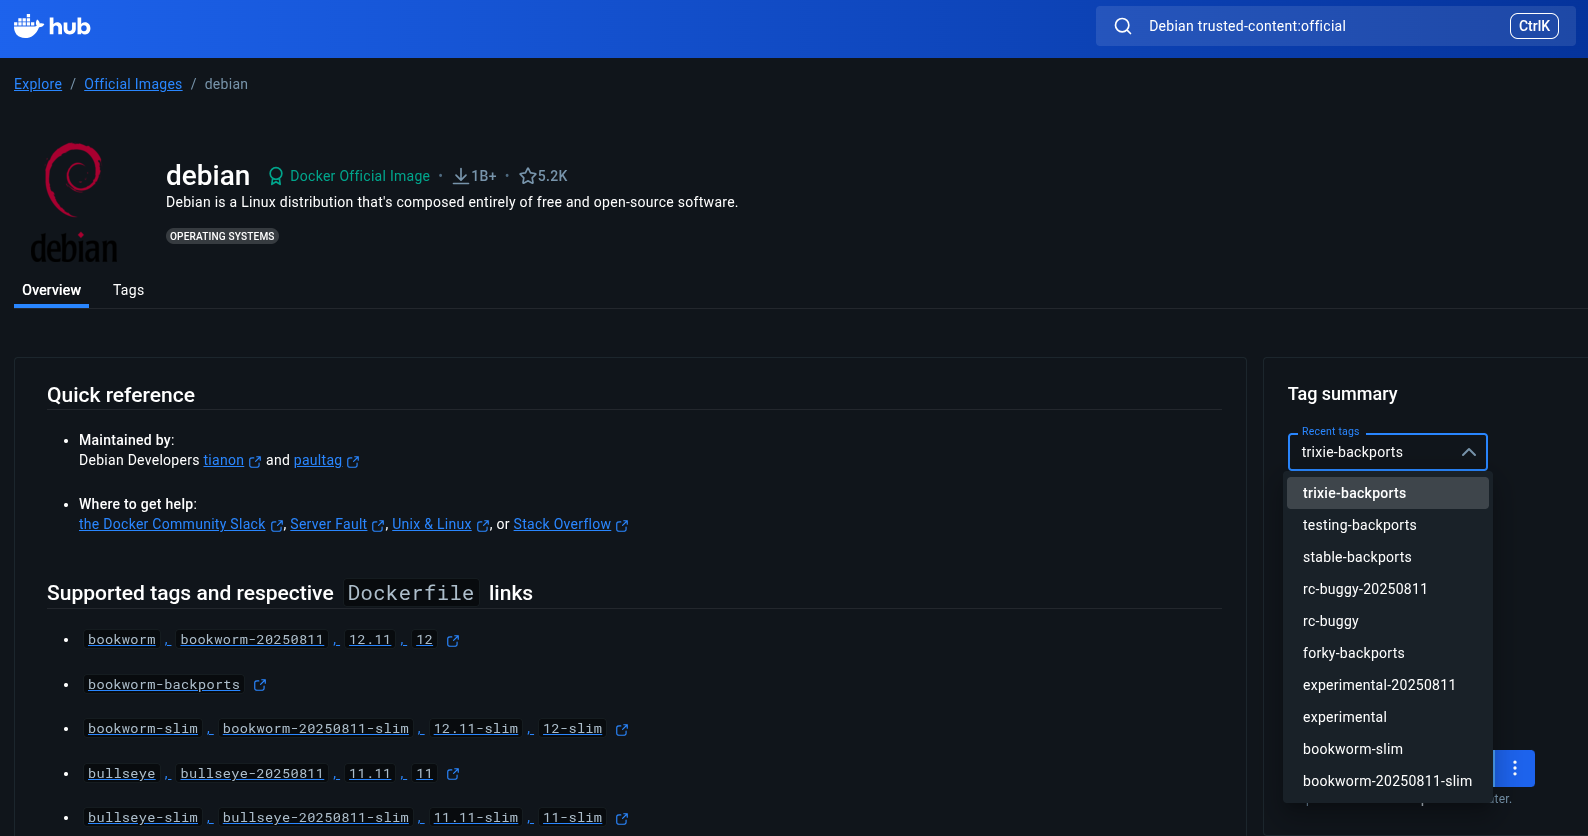Click the Docker Hub logo
The width and height of the screenshot is (1588, 836).
coord(52,26)
